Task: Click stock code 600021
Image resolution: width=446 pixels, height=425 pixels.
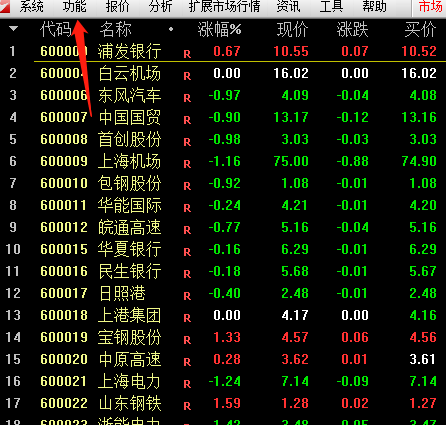Action: click(64, 381)
